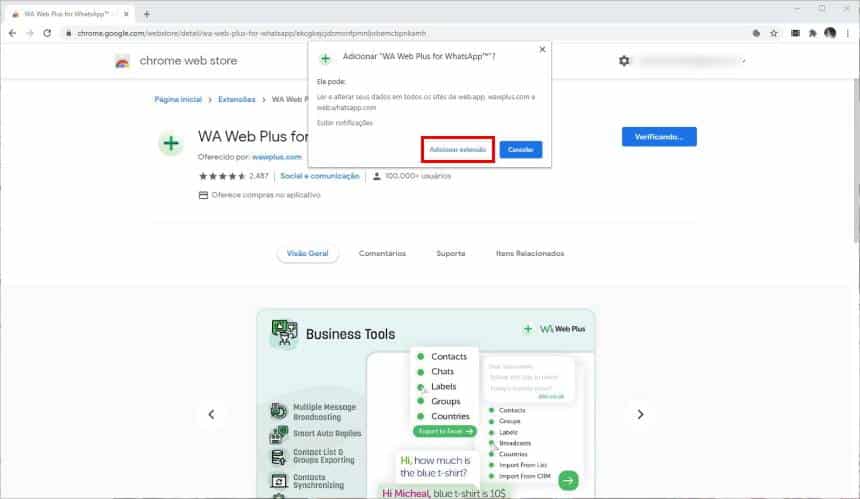This screenshot has width=860, height=499.
Task: Open a new tab with plus icon
Action: pos(146,14)
